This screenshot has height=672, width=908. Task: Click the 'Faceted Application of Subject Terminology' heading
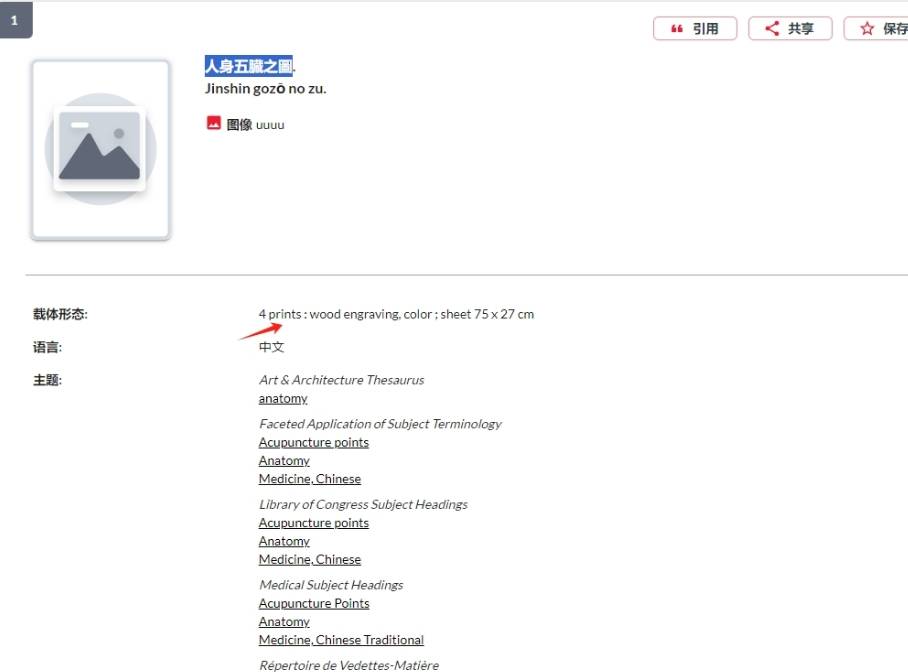[380, 424]
